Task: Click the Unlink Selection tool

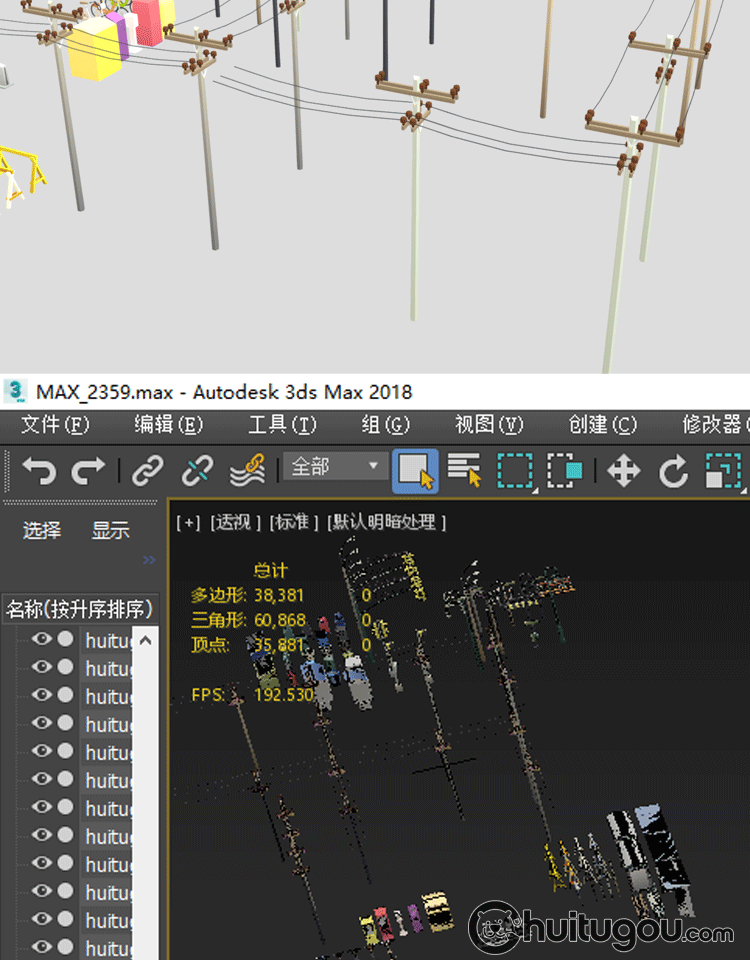Action: (x=197, y=470)
